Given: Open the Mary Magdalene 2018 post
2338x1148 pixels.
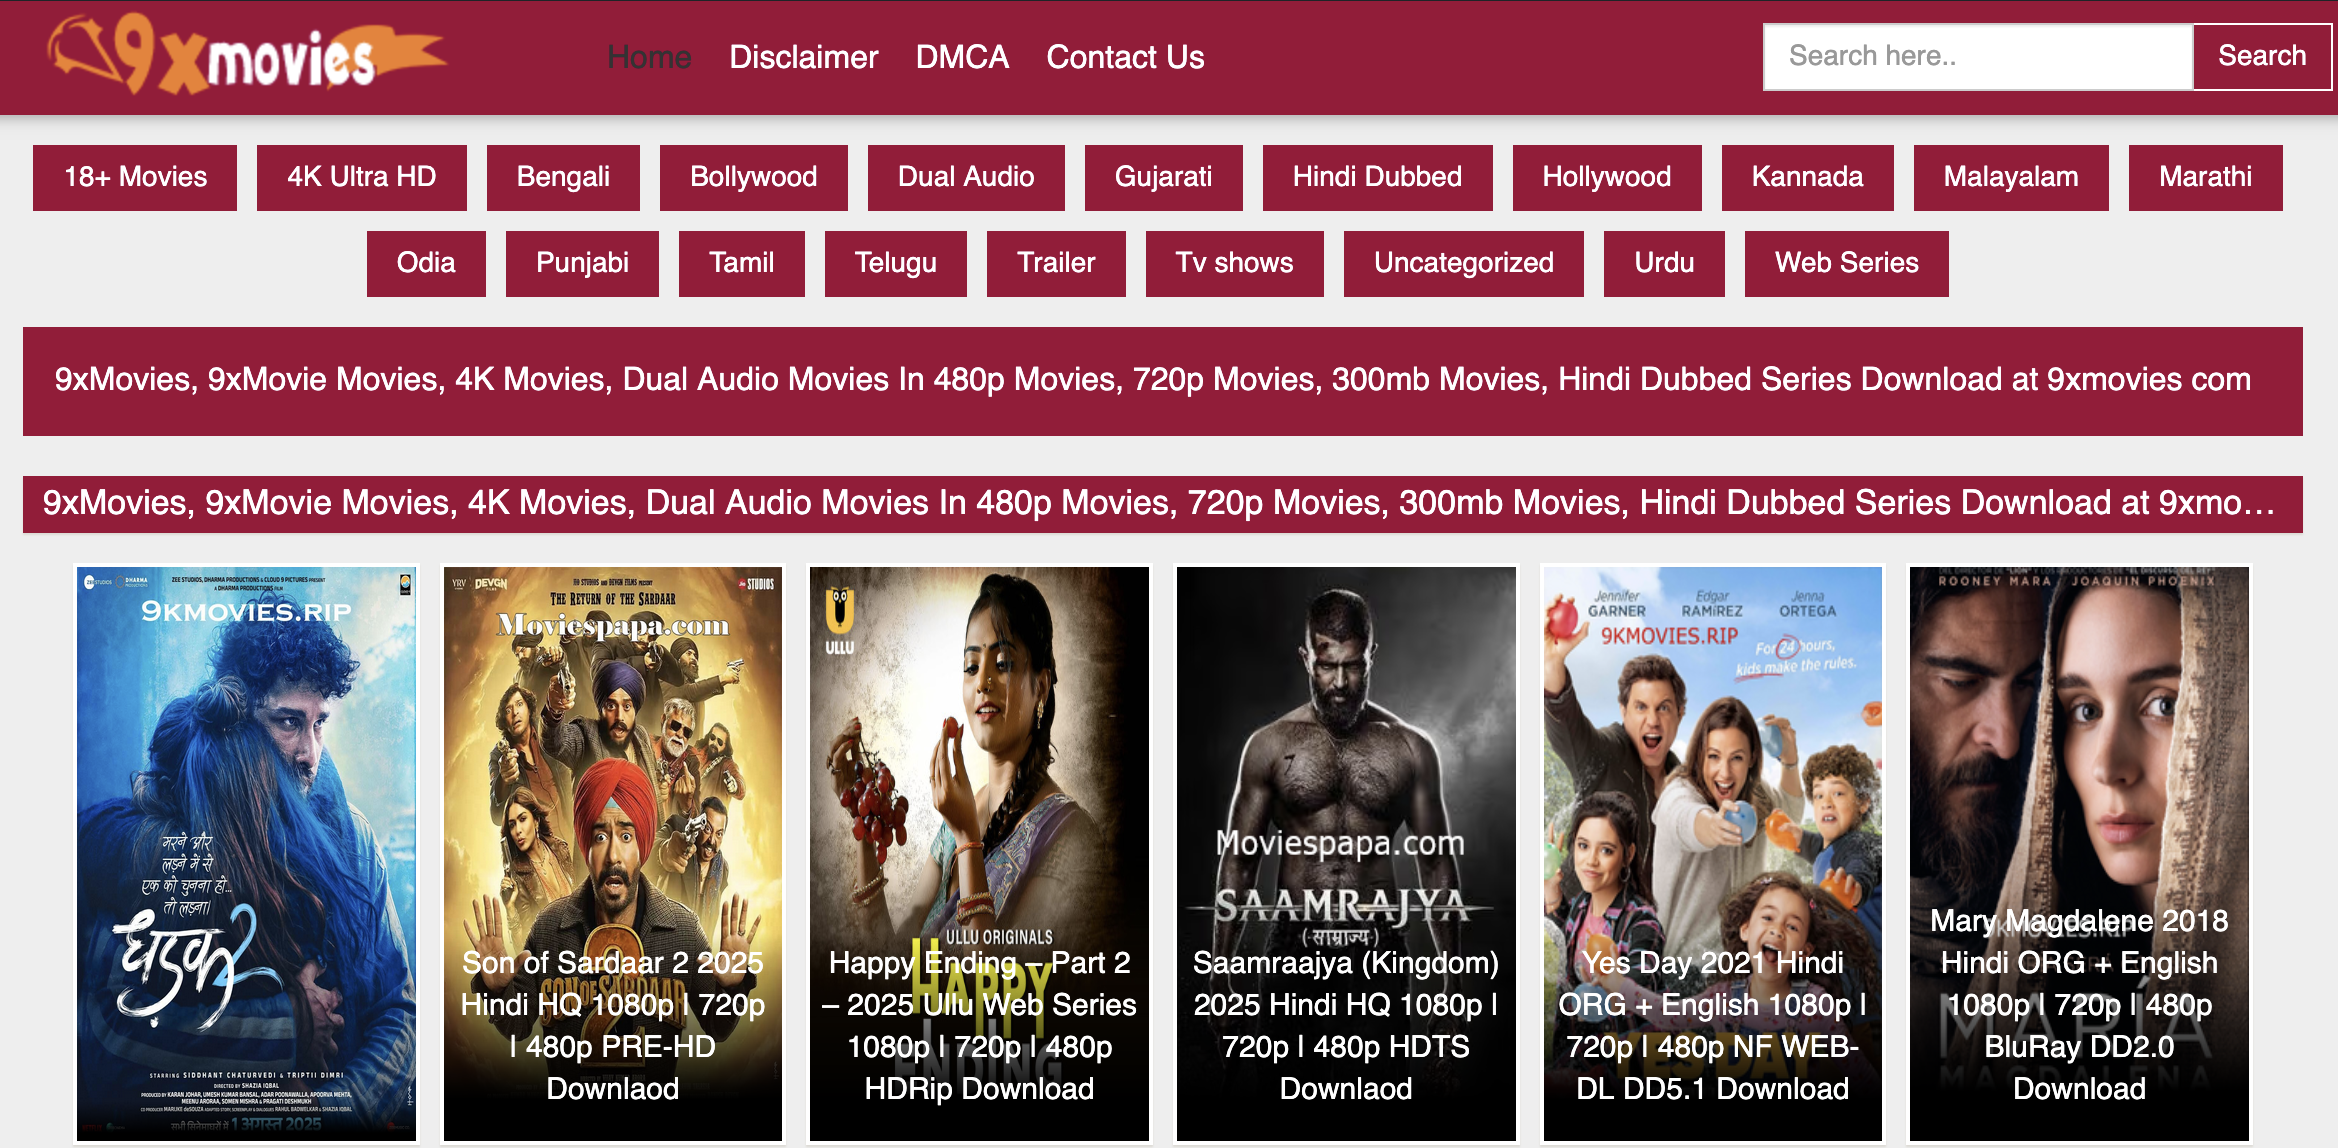Looking at the screenshot, I should point(2079,854).
